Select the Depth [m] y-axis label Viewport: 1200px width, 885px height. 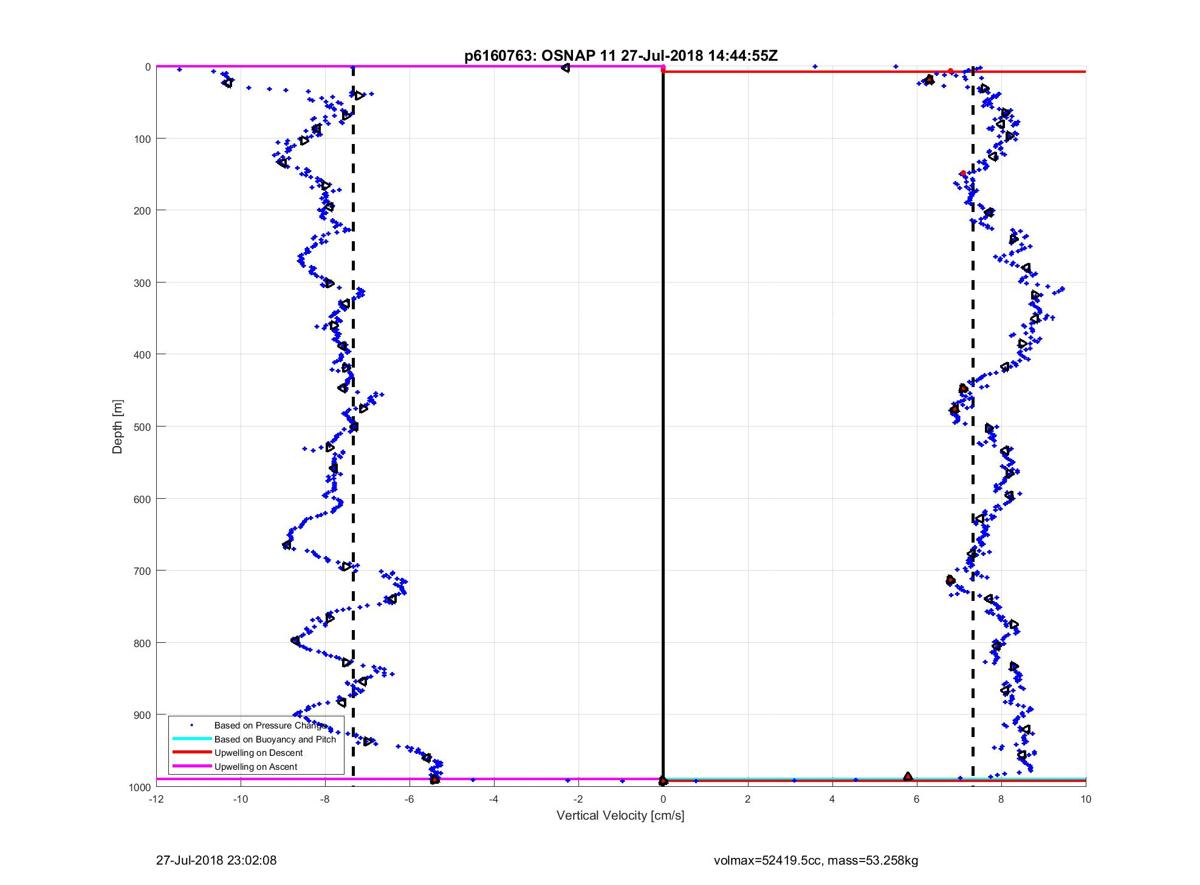coord(118,427)
